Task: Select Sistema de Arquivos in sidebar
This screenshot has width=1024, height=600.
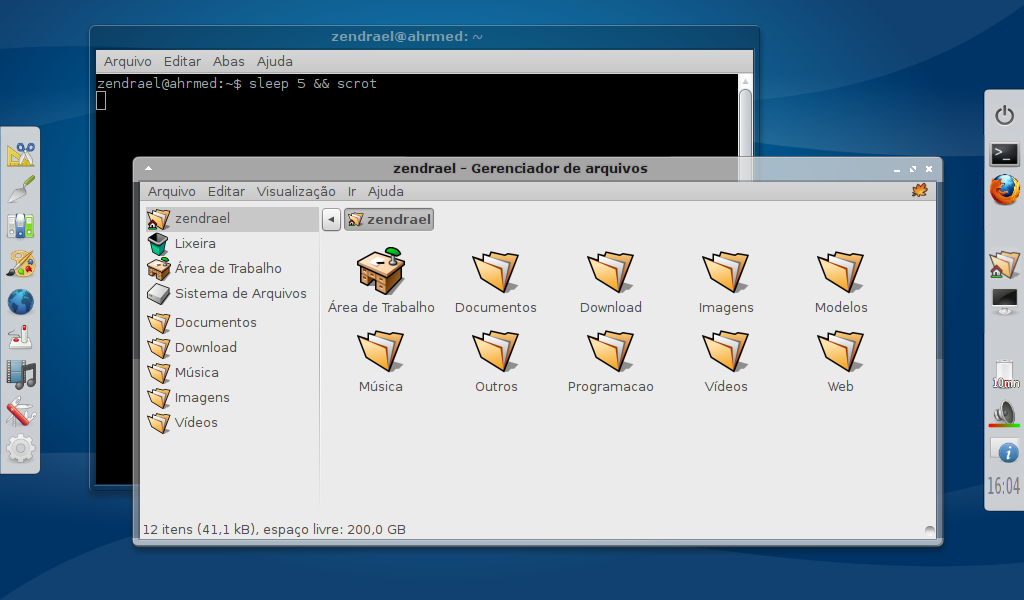Action: click(240, 293)
